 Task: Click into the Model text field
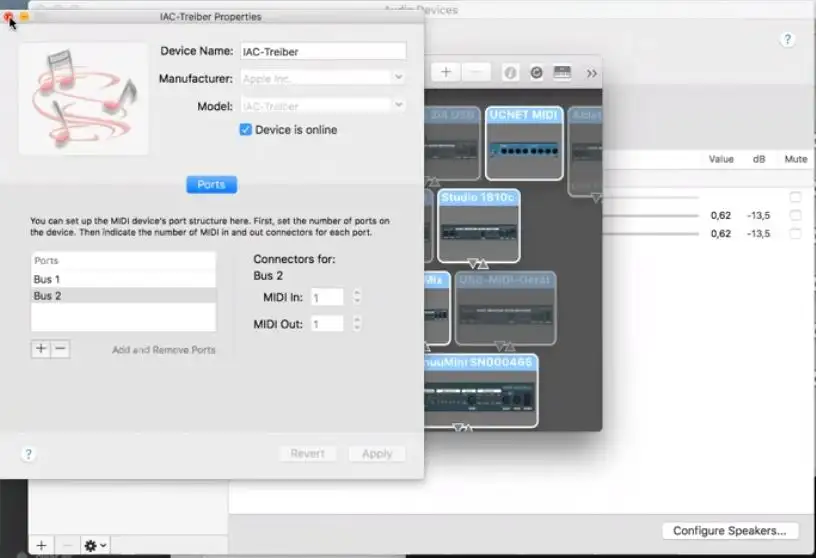pyautogui.click(x=315, y=106)
